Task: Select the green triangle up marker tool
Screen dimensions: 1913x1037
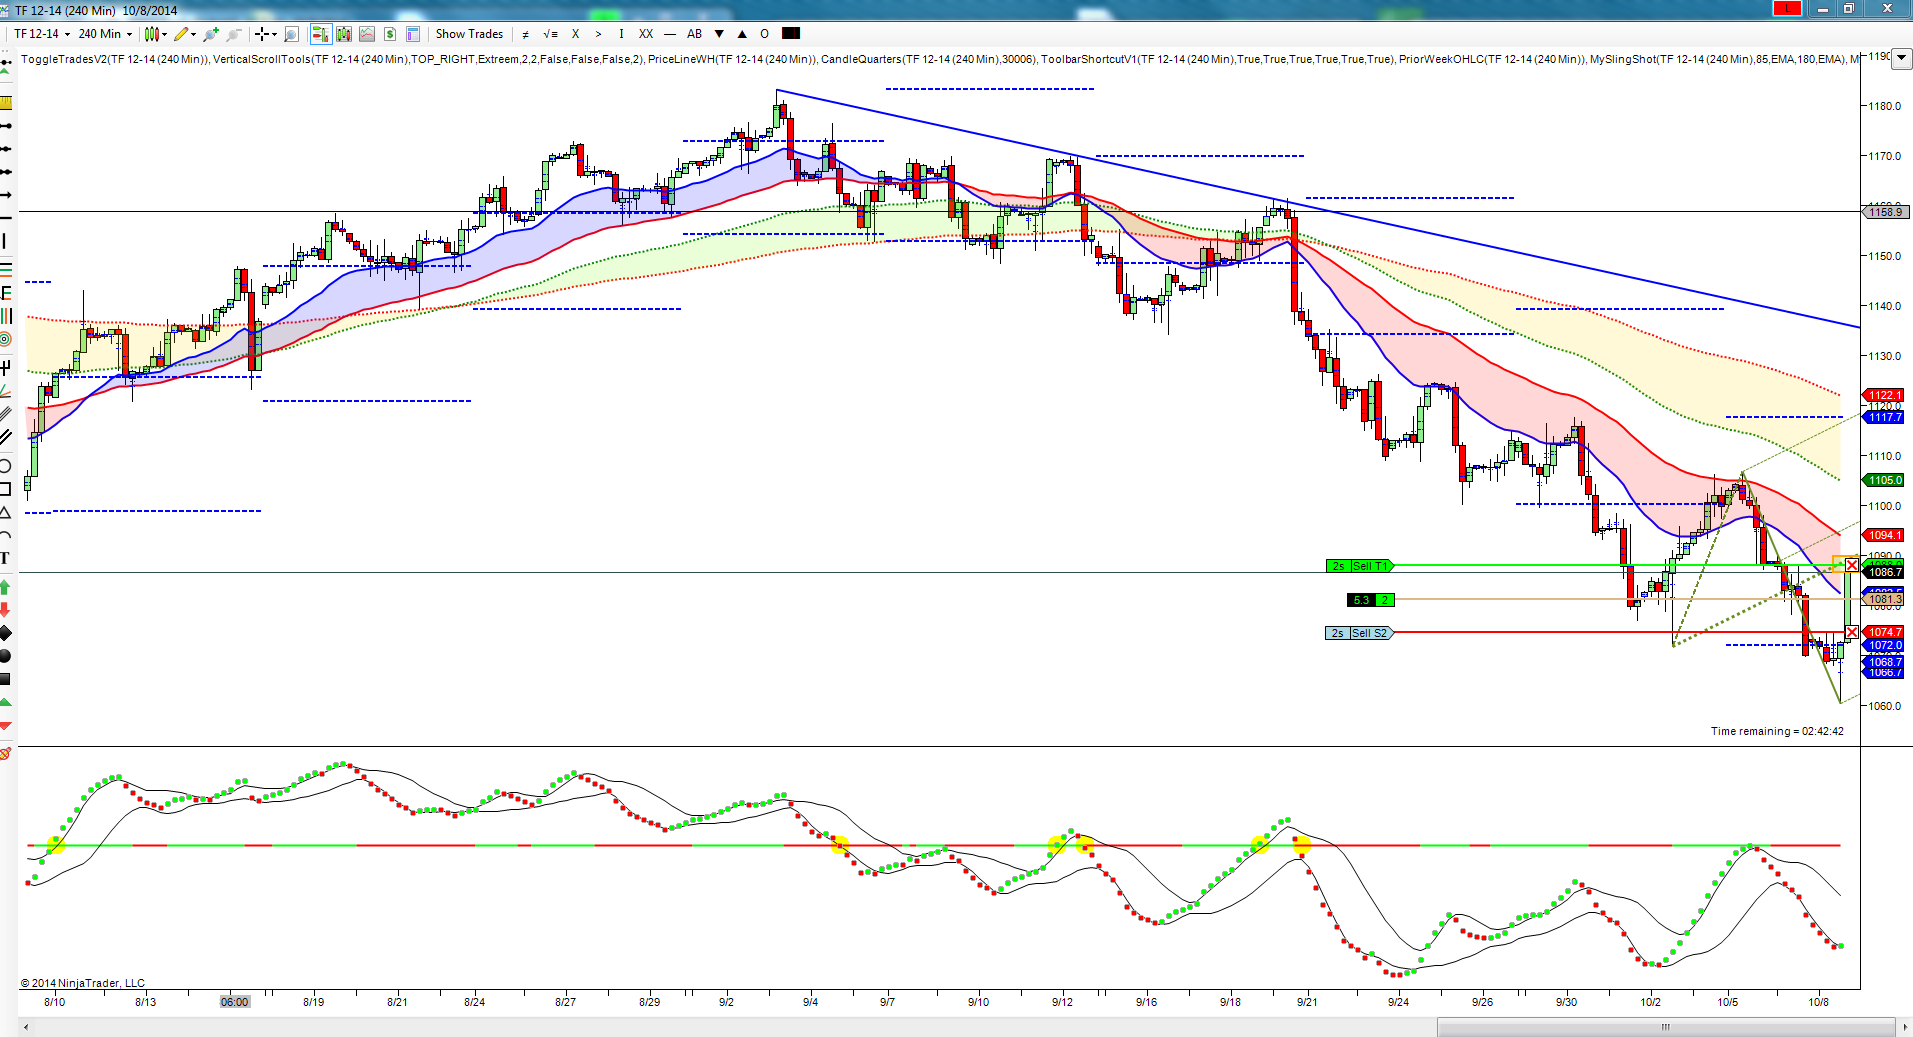Action: coord(6,703)
